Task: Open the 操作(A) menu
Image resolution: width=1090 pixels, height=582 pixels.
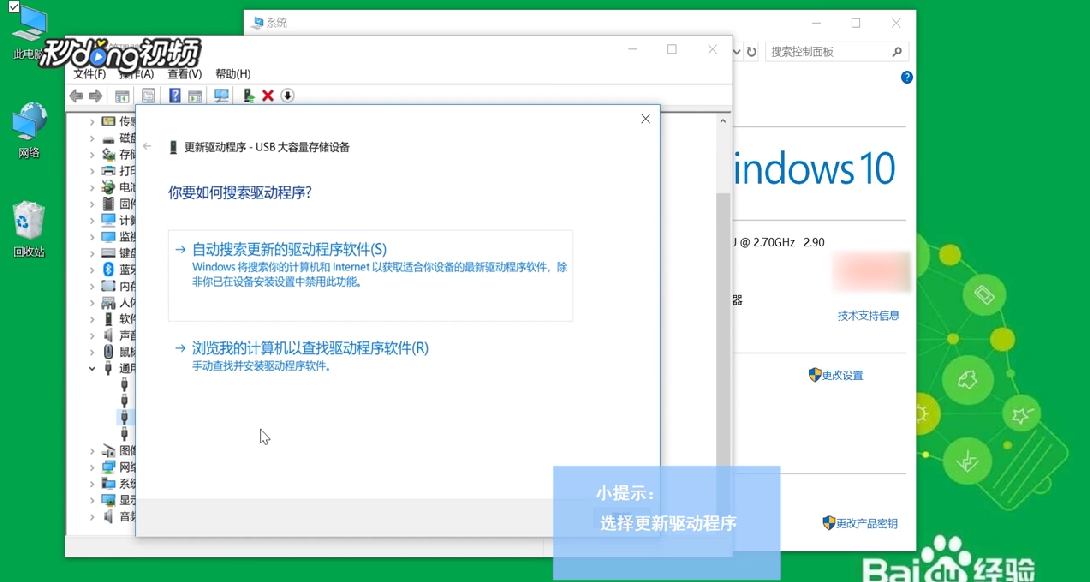Action: 136,74
